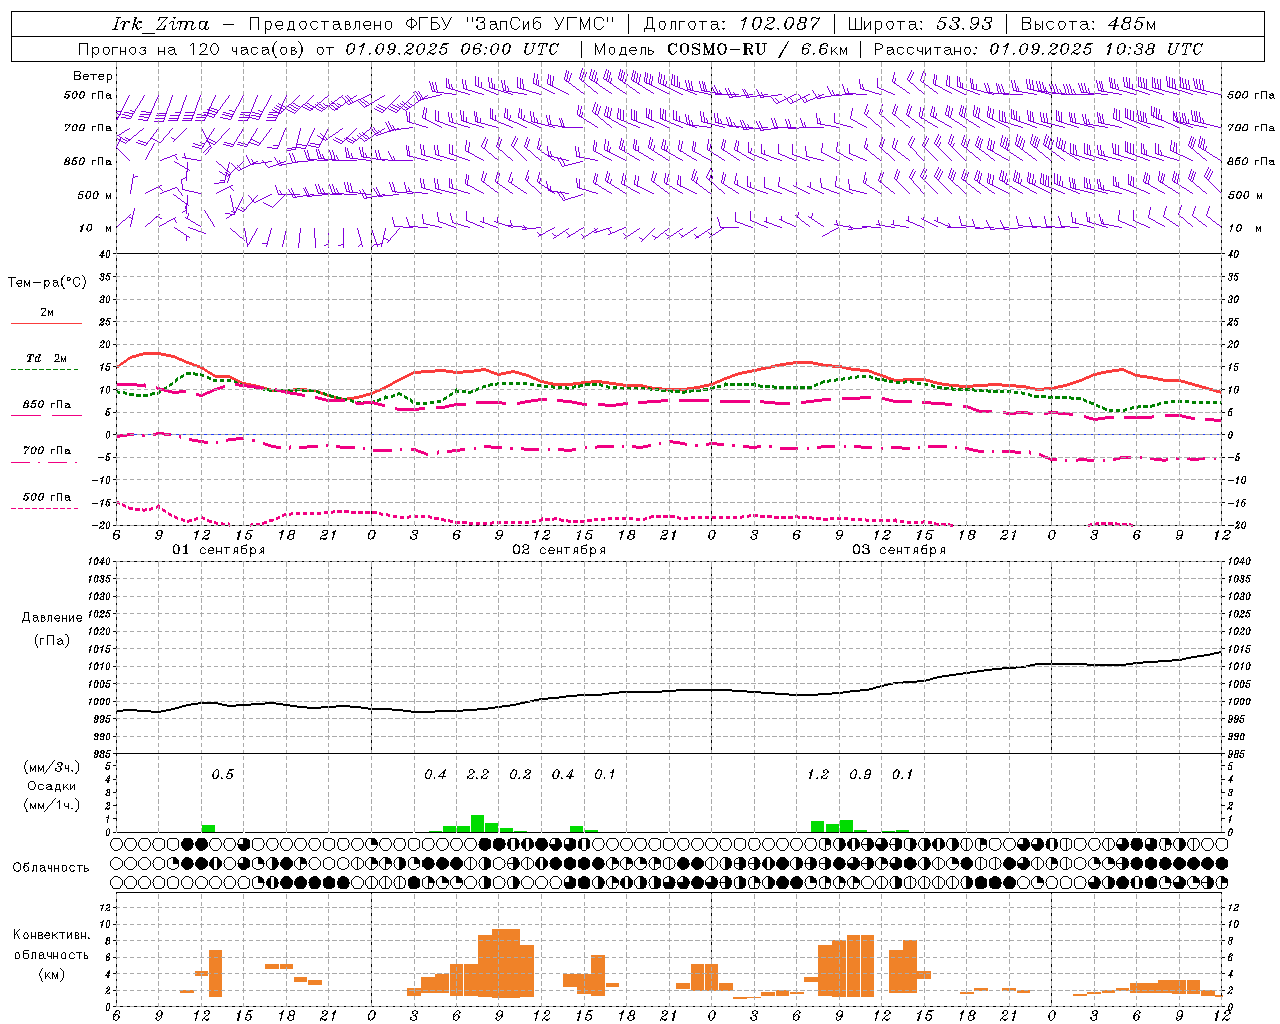The image size is (1280, 1024).
Task: Click the 'Прогноз на 120 часа(ов)' forecast text
Action: pos(192,49)
